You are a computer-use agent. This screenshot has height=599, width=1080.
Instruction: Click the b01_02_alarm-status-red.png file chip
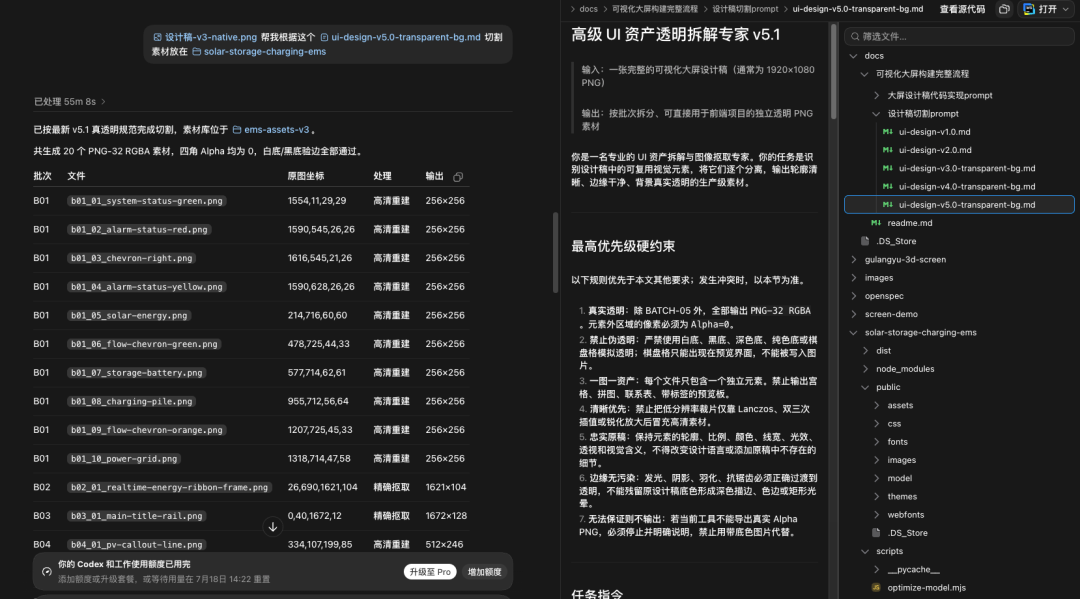coord(139,230)
